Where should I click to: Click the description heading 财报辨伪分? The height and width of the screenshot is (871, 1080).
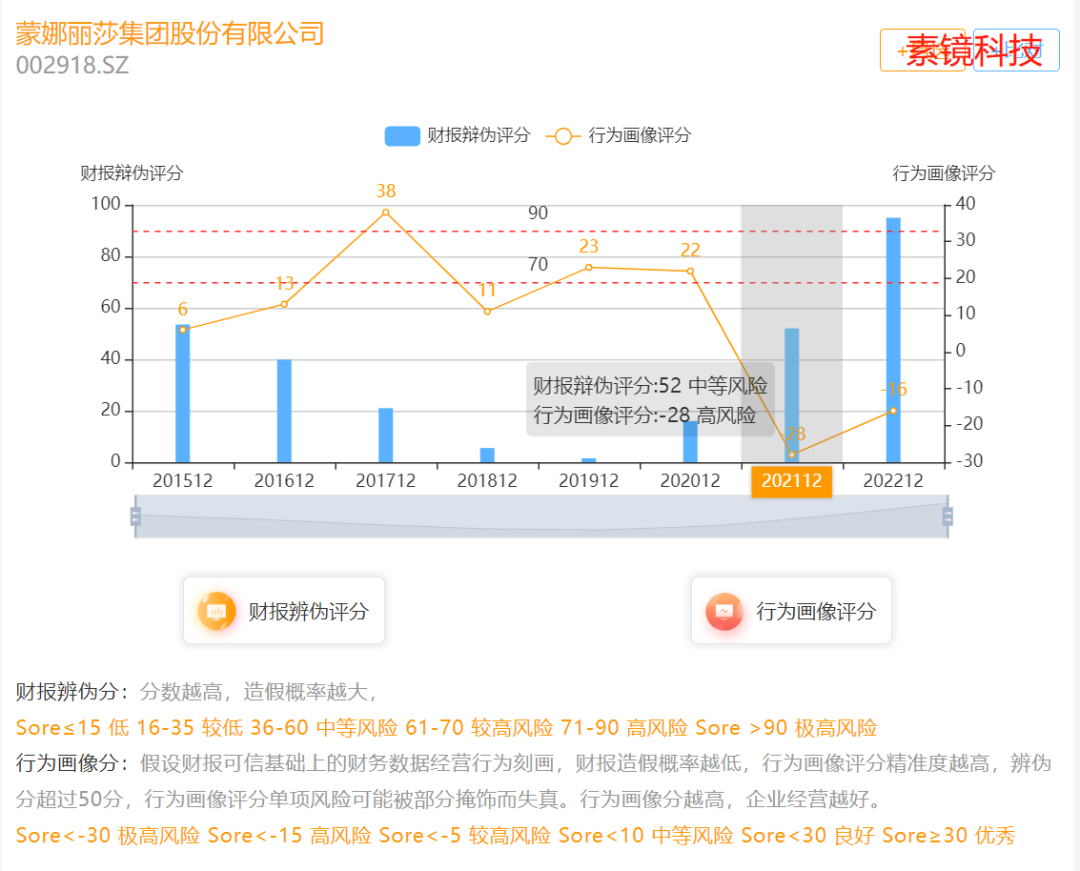point(72,691)
